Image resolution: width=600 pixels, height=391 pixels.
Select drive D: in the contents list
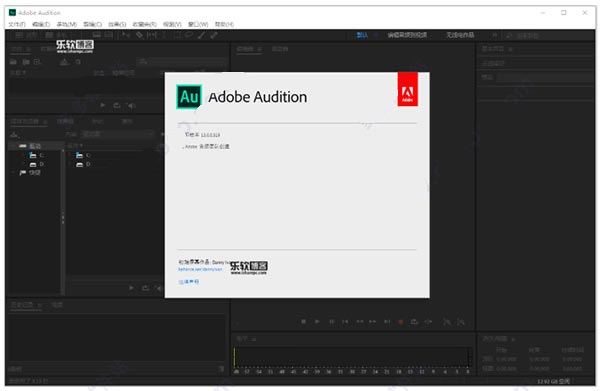coord(83,164)
